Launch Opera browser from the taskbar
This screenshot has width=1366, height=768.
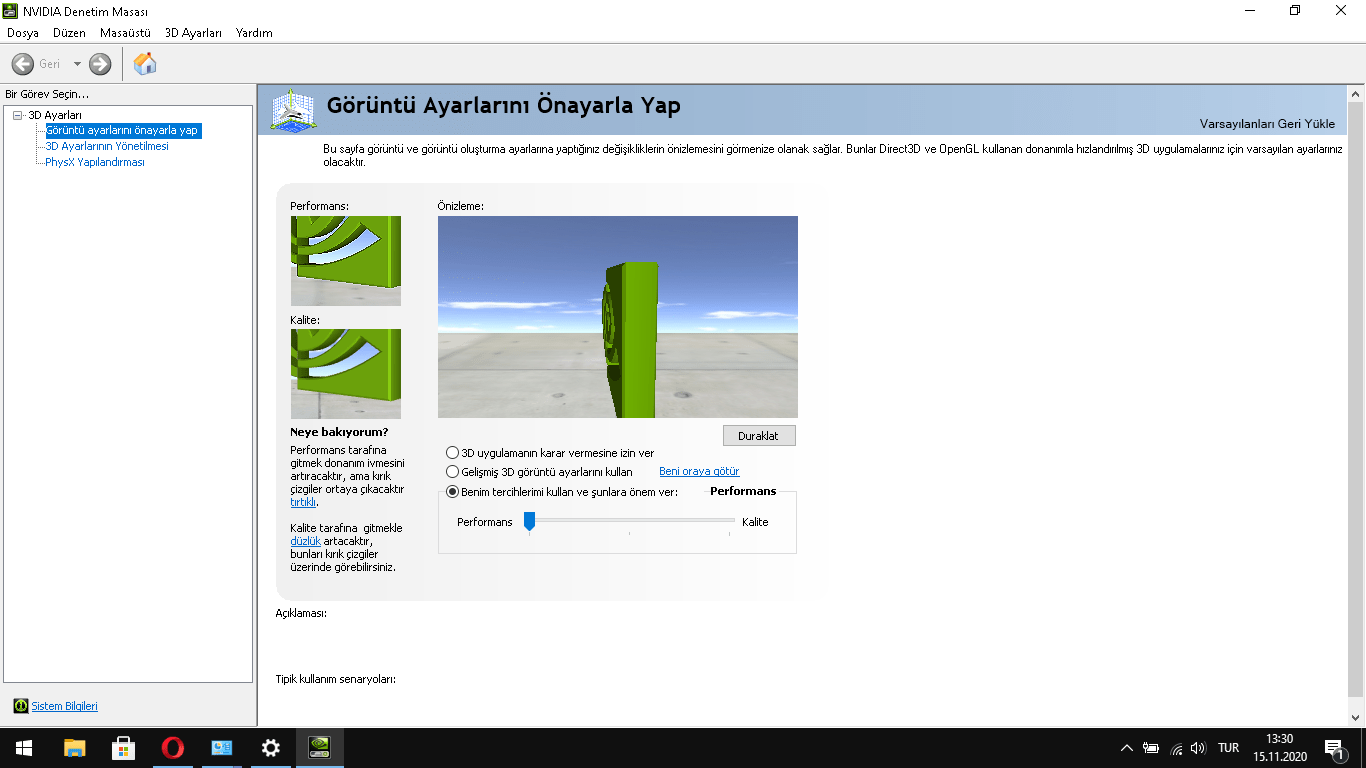click(x=172, y=748)
